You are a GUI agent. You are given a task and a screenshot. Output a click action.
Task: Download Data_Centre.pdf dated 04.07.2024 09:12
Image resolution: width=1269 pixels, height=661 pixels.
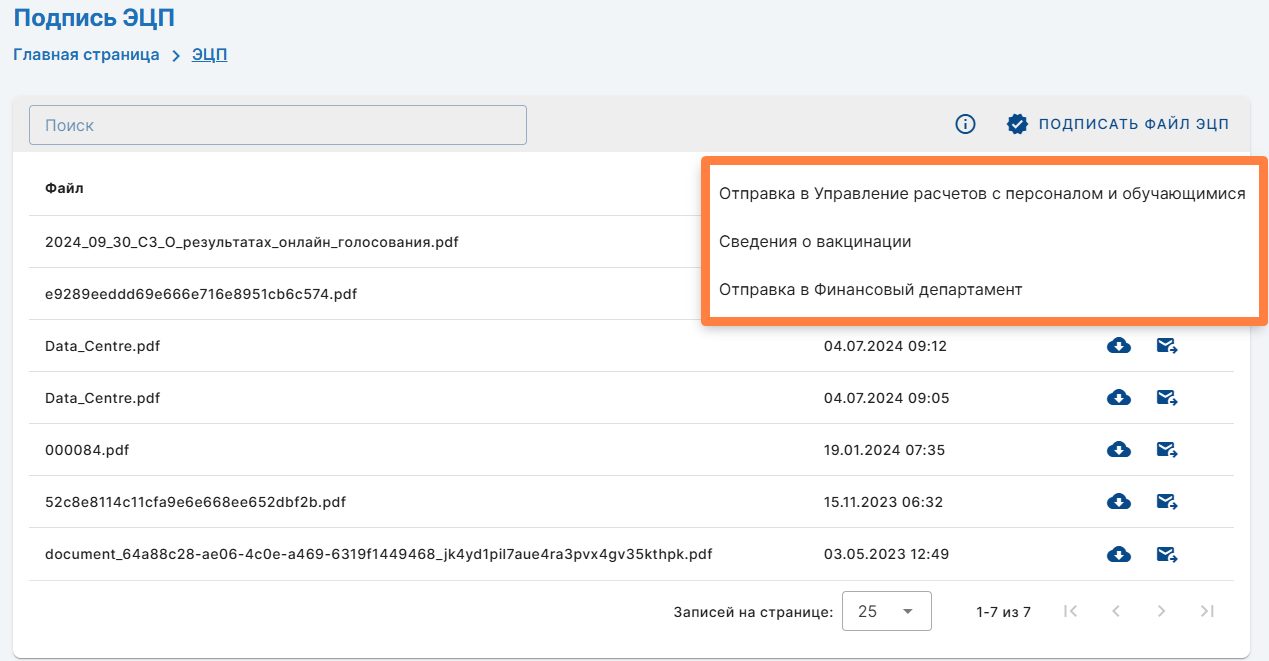point(1119,346)
